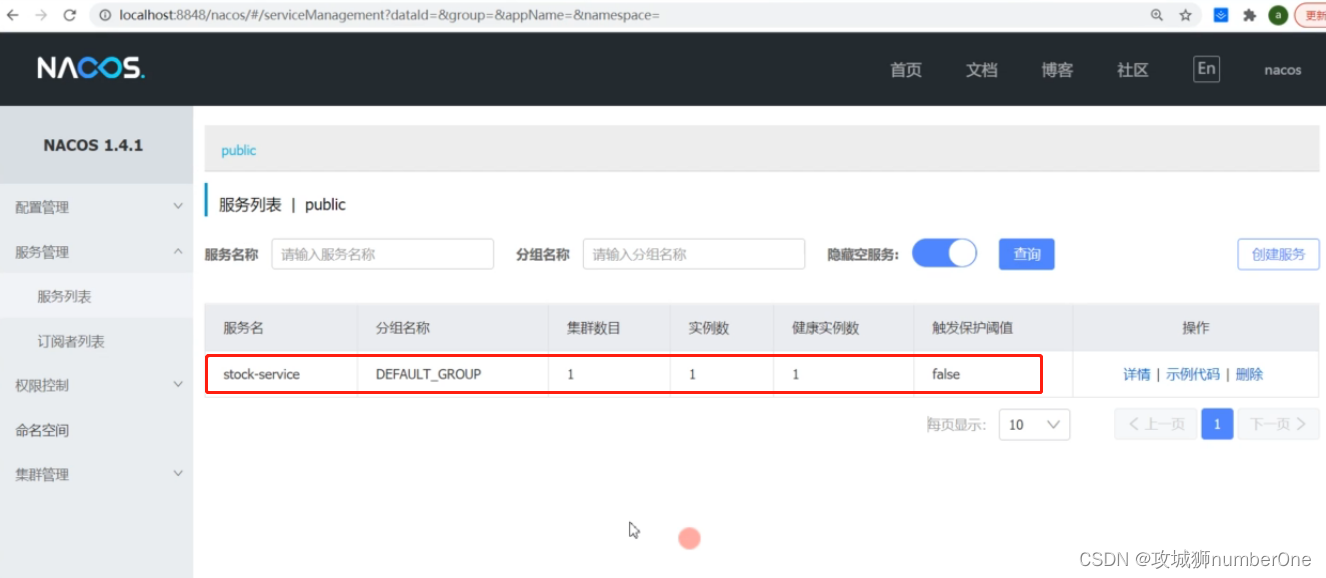Click the browser update button
Viewport: 1326px width, 578px height.
click(x=1311, y=15)
